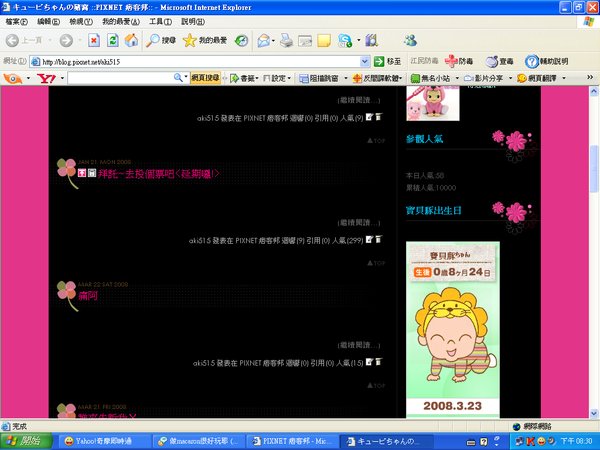Click the 無名小站 toolbar button

pyautogui.click(x=430, y=78)
